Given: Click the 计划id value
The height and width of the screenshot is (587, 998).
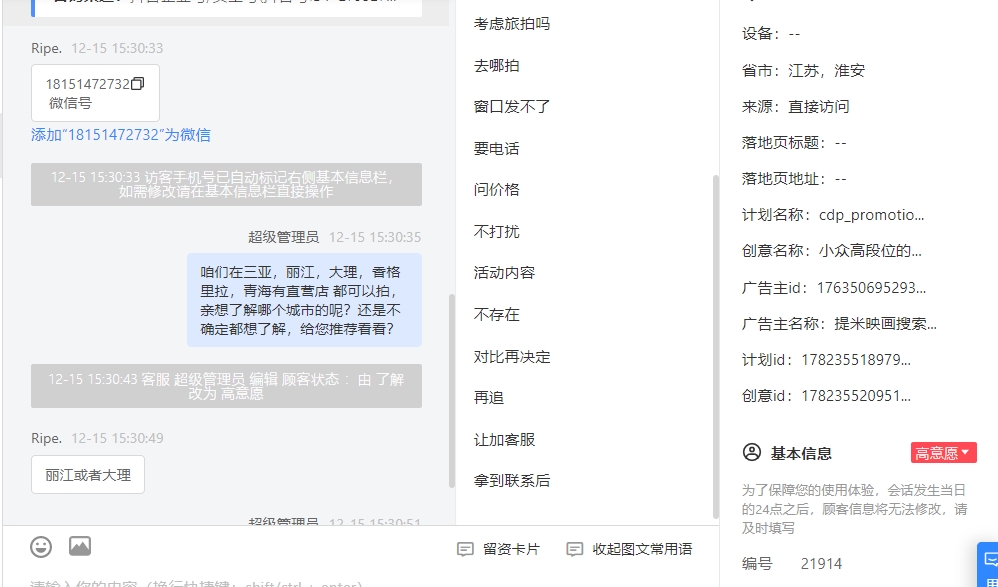Looking at the screenshot, I should (x=856, y=360).
